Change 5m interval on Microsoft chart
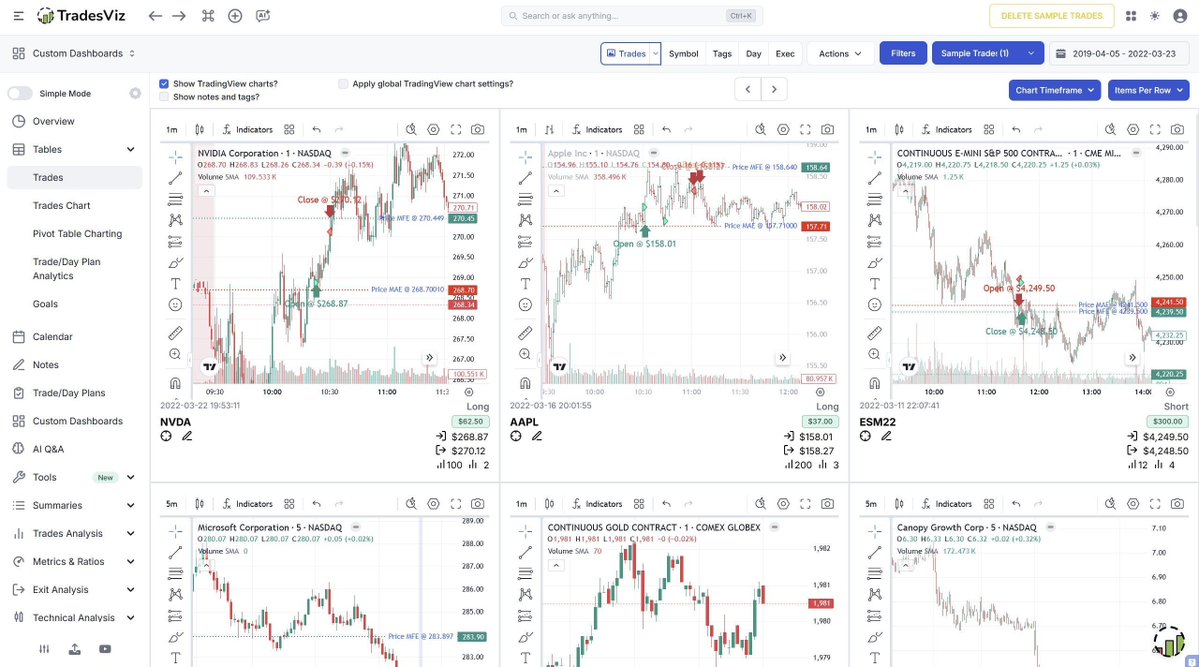This screenshot has height=667, width=1199. 172,504
